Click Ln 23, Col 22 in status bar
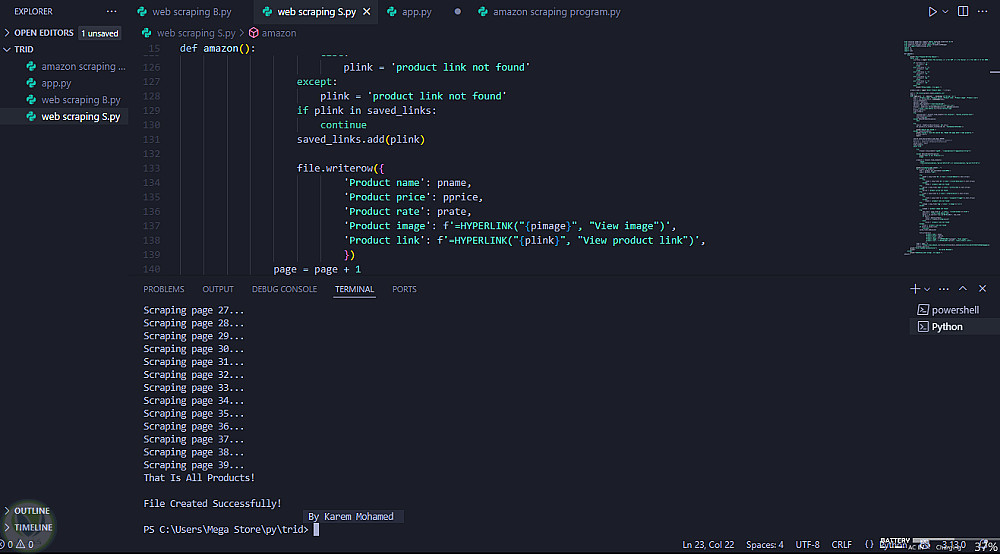The height and width of the screenshot is (554, 1000). point(708,544)
